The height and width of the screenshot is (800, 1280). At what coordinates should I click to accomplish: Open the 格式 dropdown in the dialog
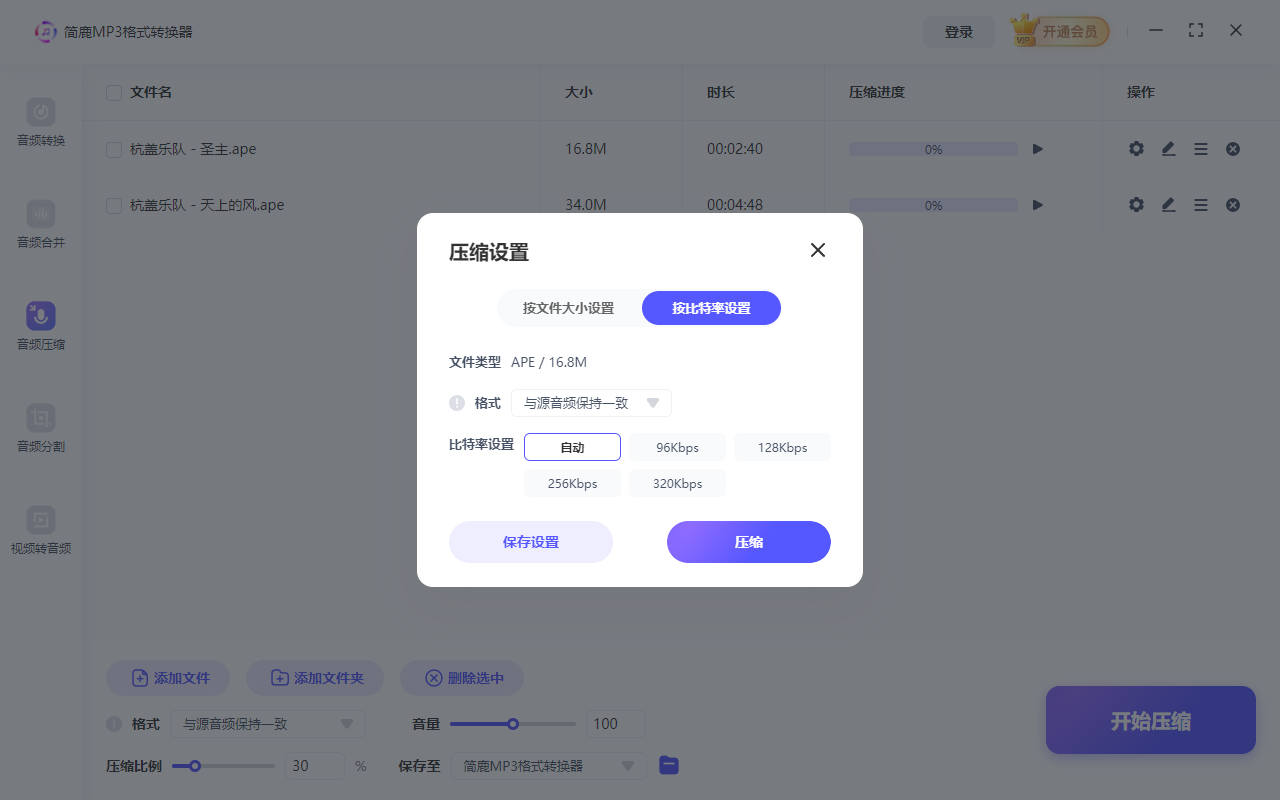click(591, 402)
